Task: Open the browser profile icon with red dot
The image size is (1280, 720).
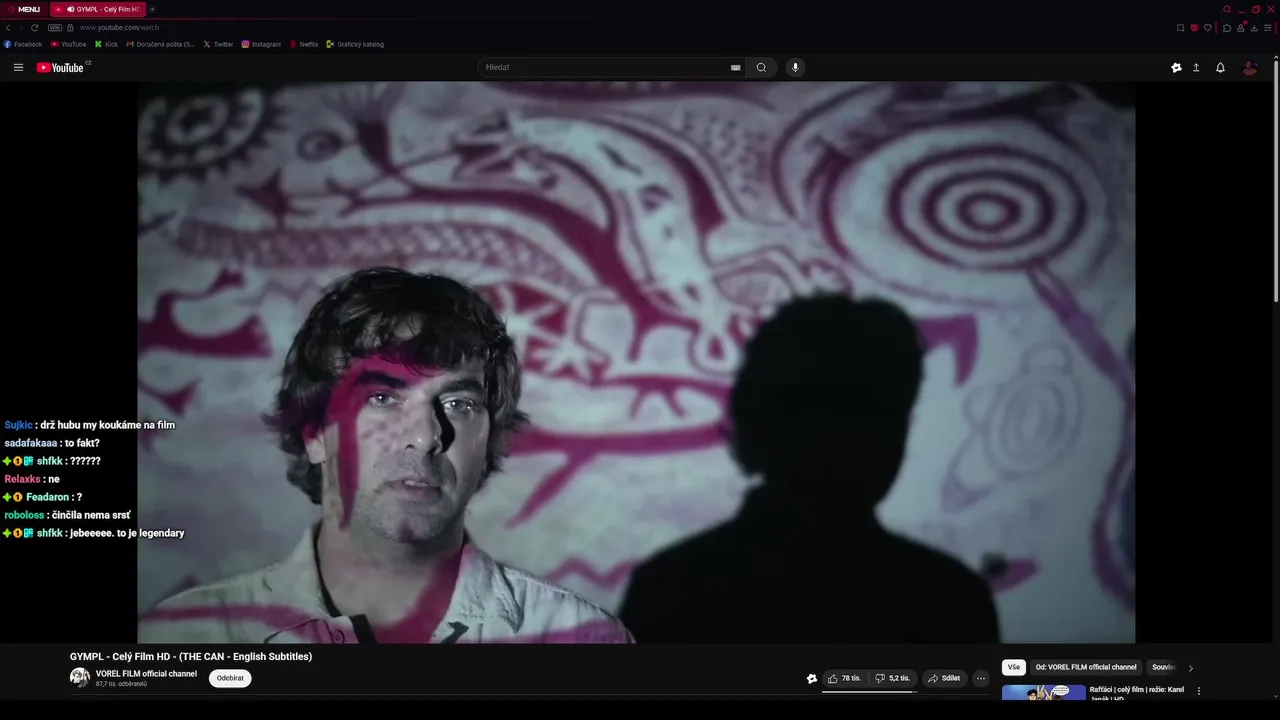Action: point(1241,27)
